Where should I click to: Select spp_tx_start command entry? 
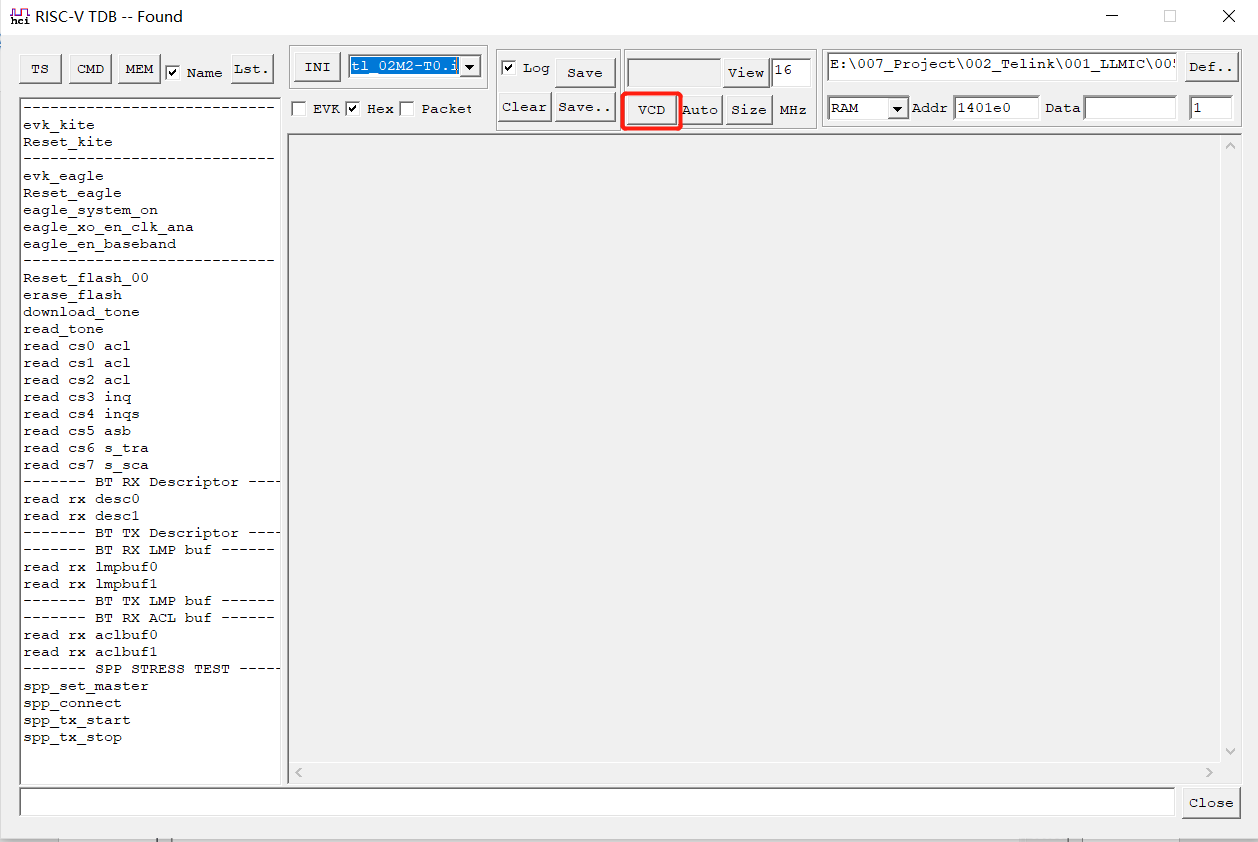[77, 720]
